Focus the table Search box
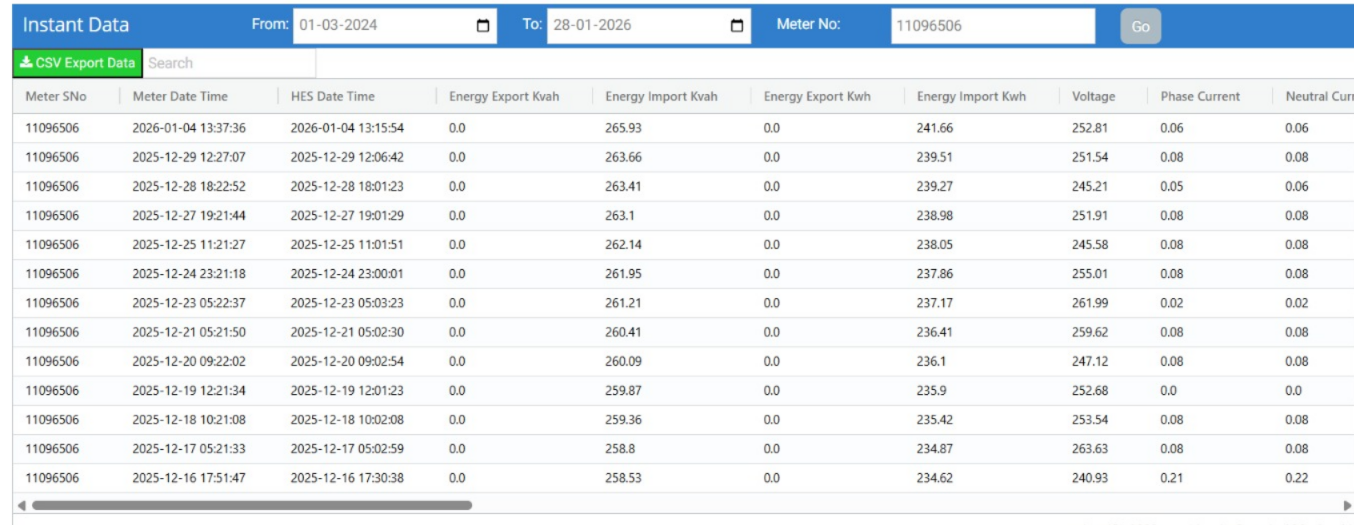Viewport: 1354px width, 525px height. 230,63
